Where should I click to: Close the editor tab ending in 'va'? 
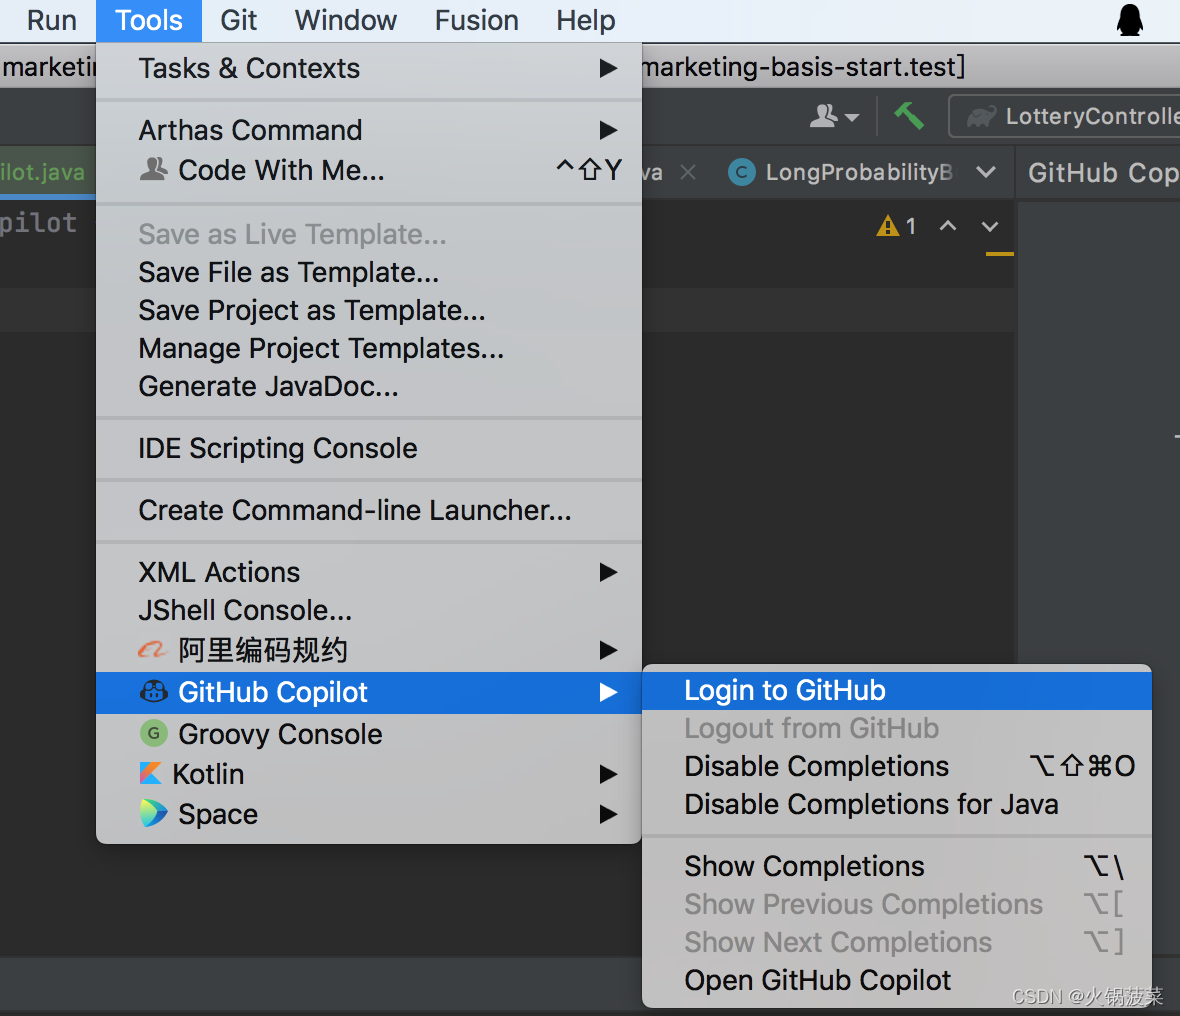point(688,172)
